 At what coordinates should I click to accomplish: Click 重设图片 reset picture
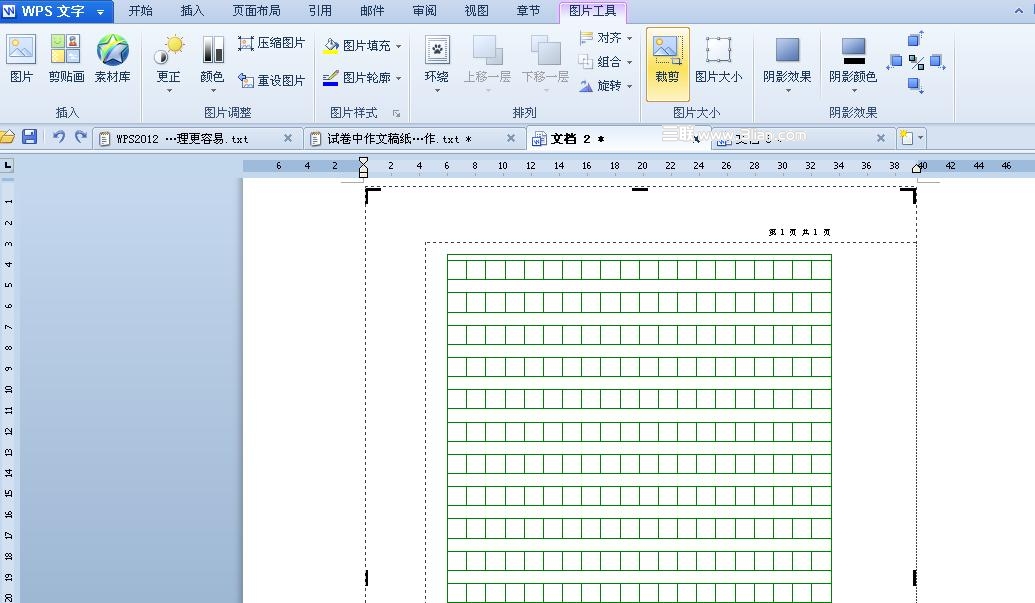coord(271,80)
